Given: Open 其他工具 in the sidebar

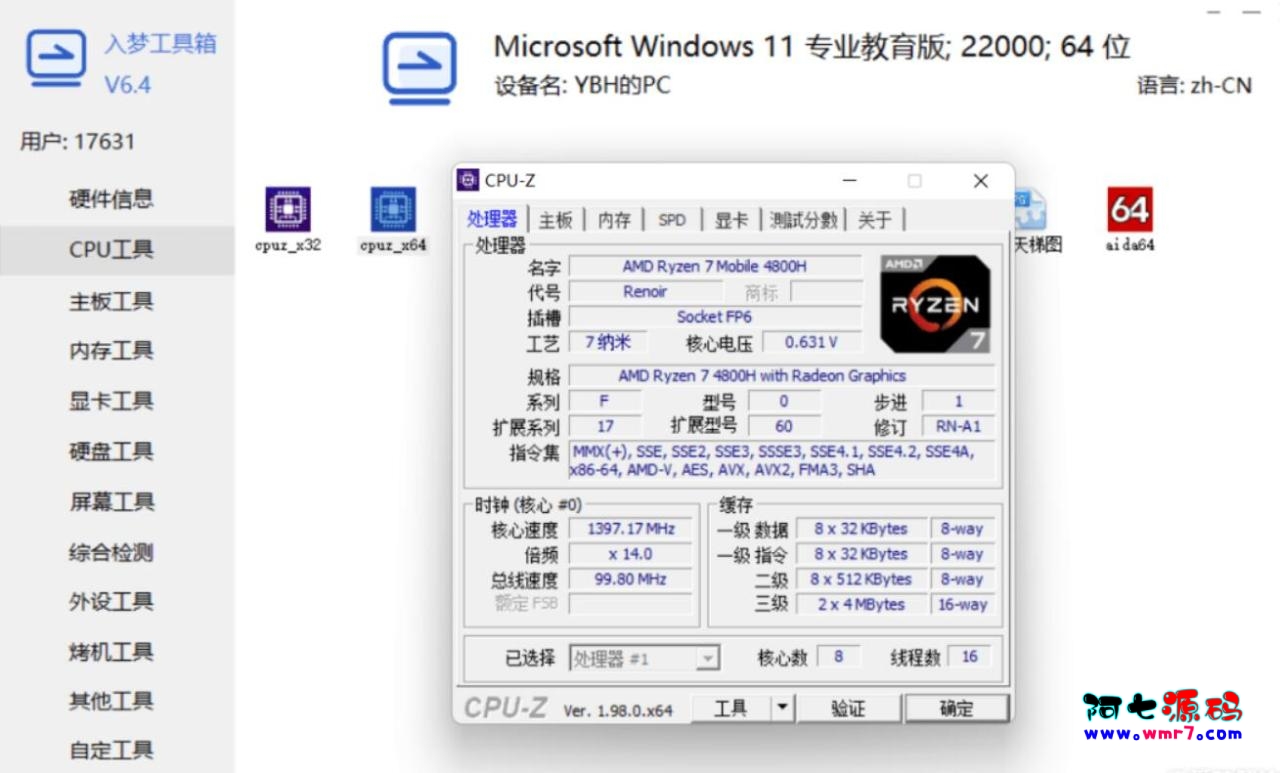Looking at the screenshot, I should (111, 701).
